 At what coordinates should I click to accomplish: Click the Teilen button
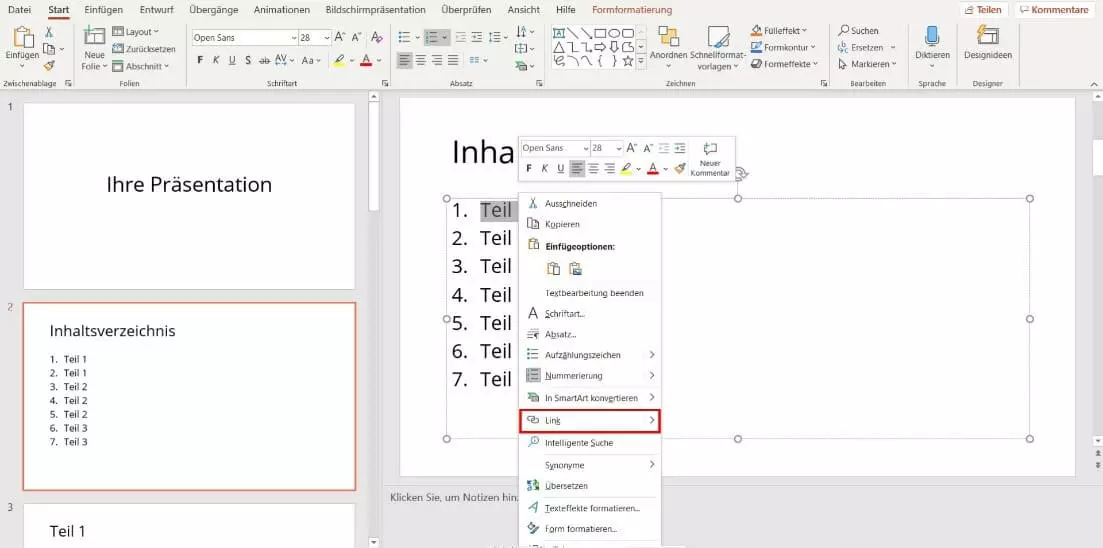point(983,10)
